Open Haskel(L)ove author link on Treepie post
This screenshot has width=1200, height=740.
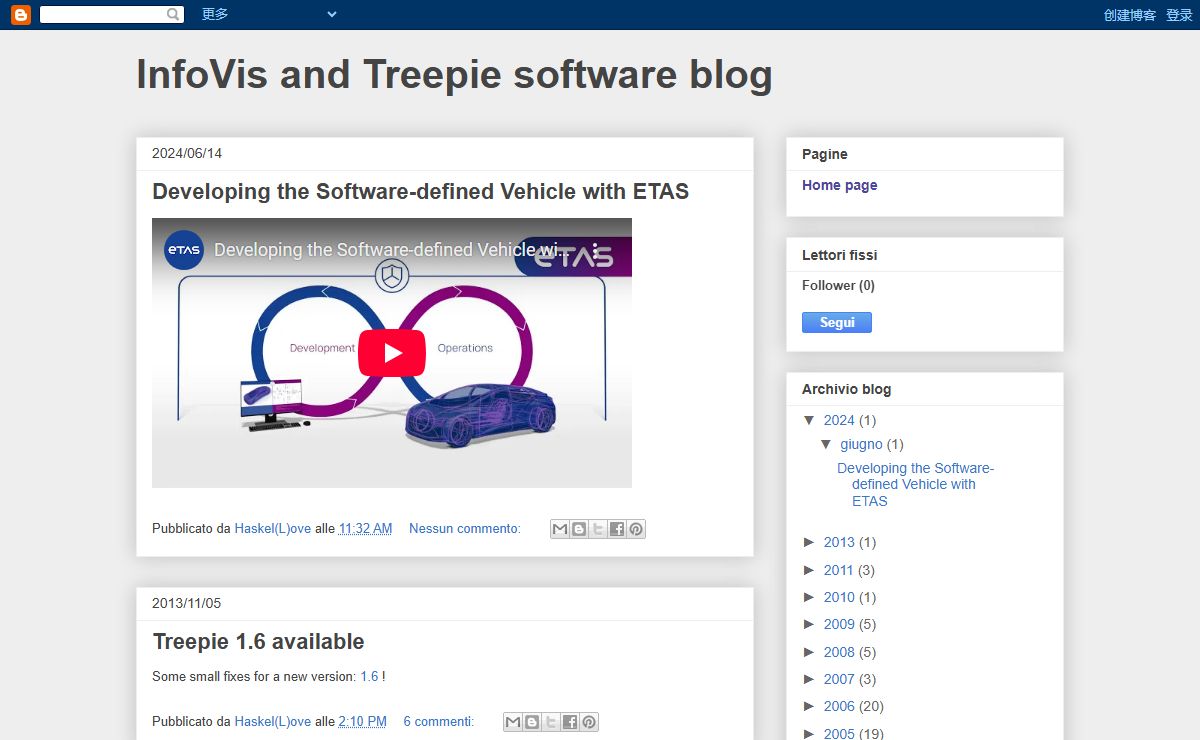(x=273, y=722)
